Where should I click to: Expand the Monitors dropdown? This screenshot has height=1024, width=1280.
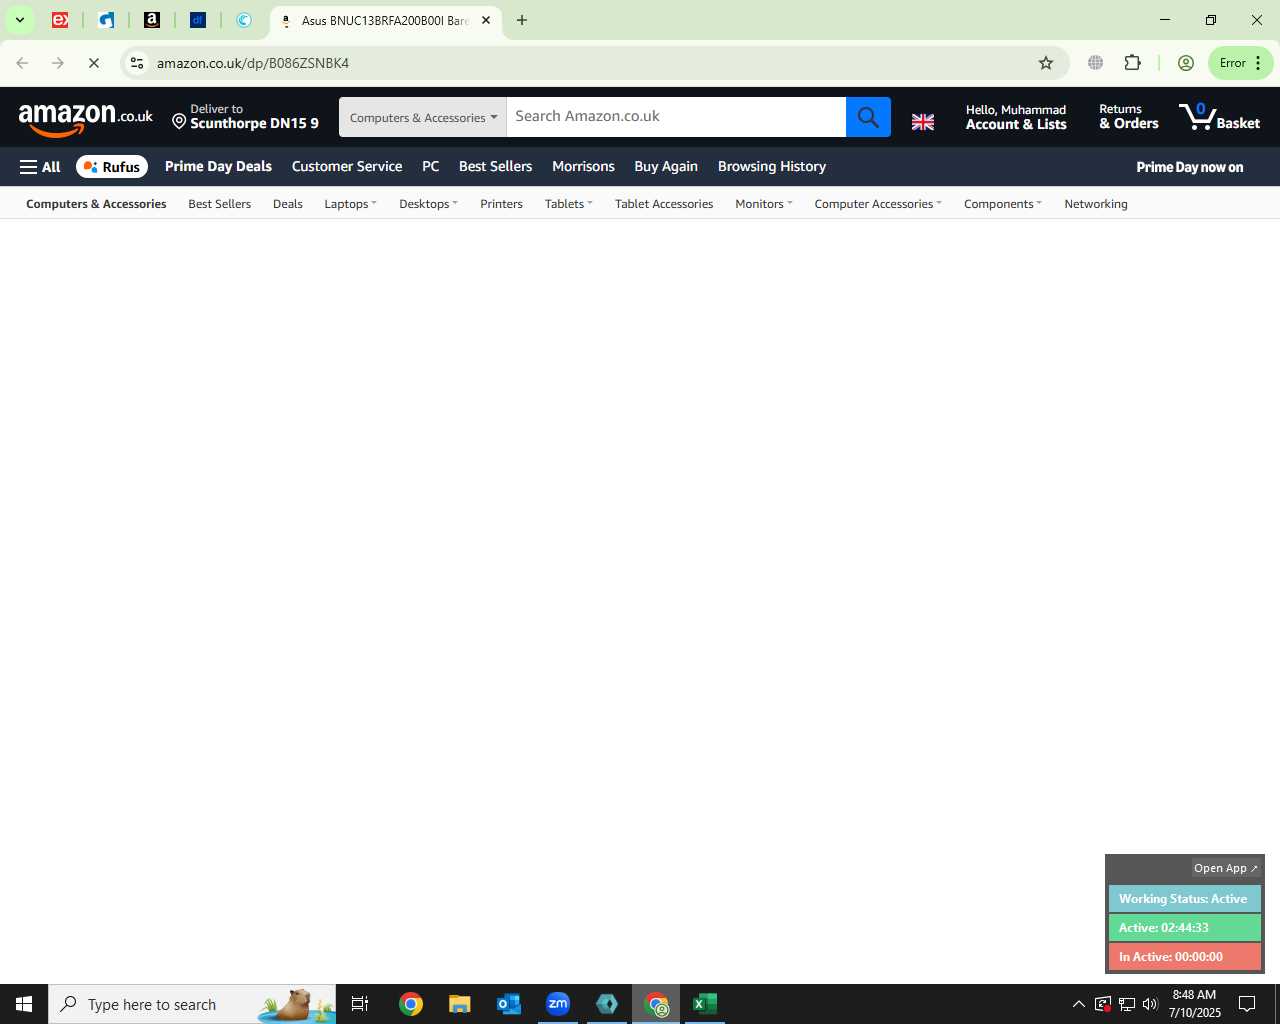point(763,204)
